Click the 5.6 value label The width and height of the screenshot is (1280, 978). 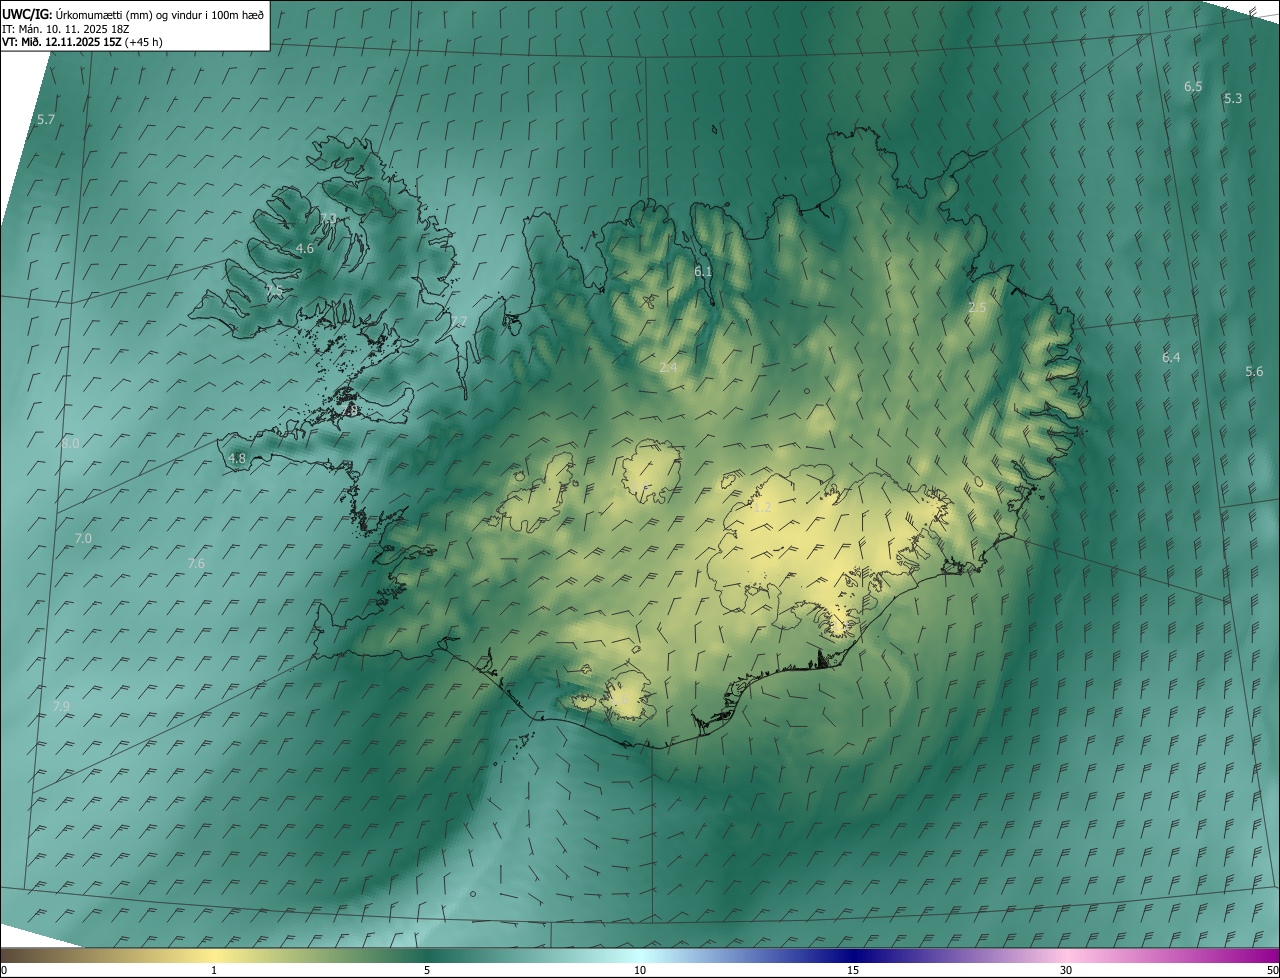pyautogui.click(x=1254, y=371)
